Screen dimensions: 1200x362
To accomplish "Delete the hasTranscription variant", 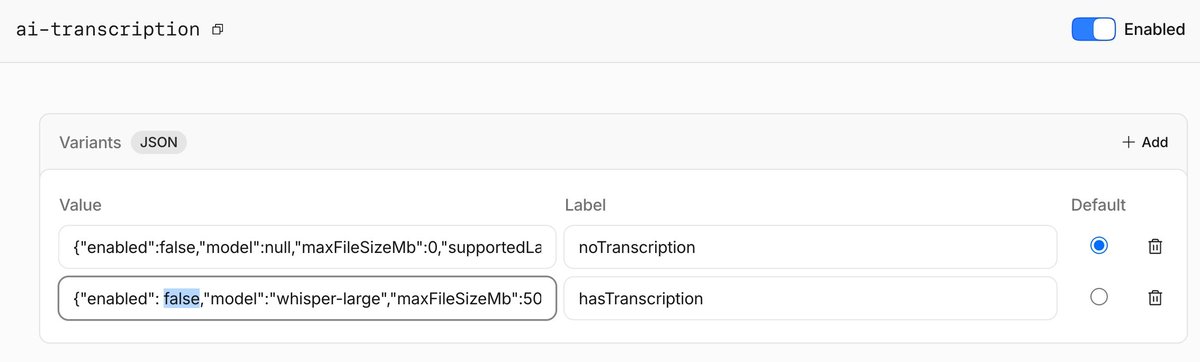I will click(1154, 297).
